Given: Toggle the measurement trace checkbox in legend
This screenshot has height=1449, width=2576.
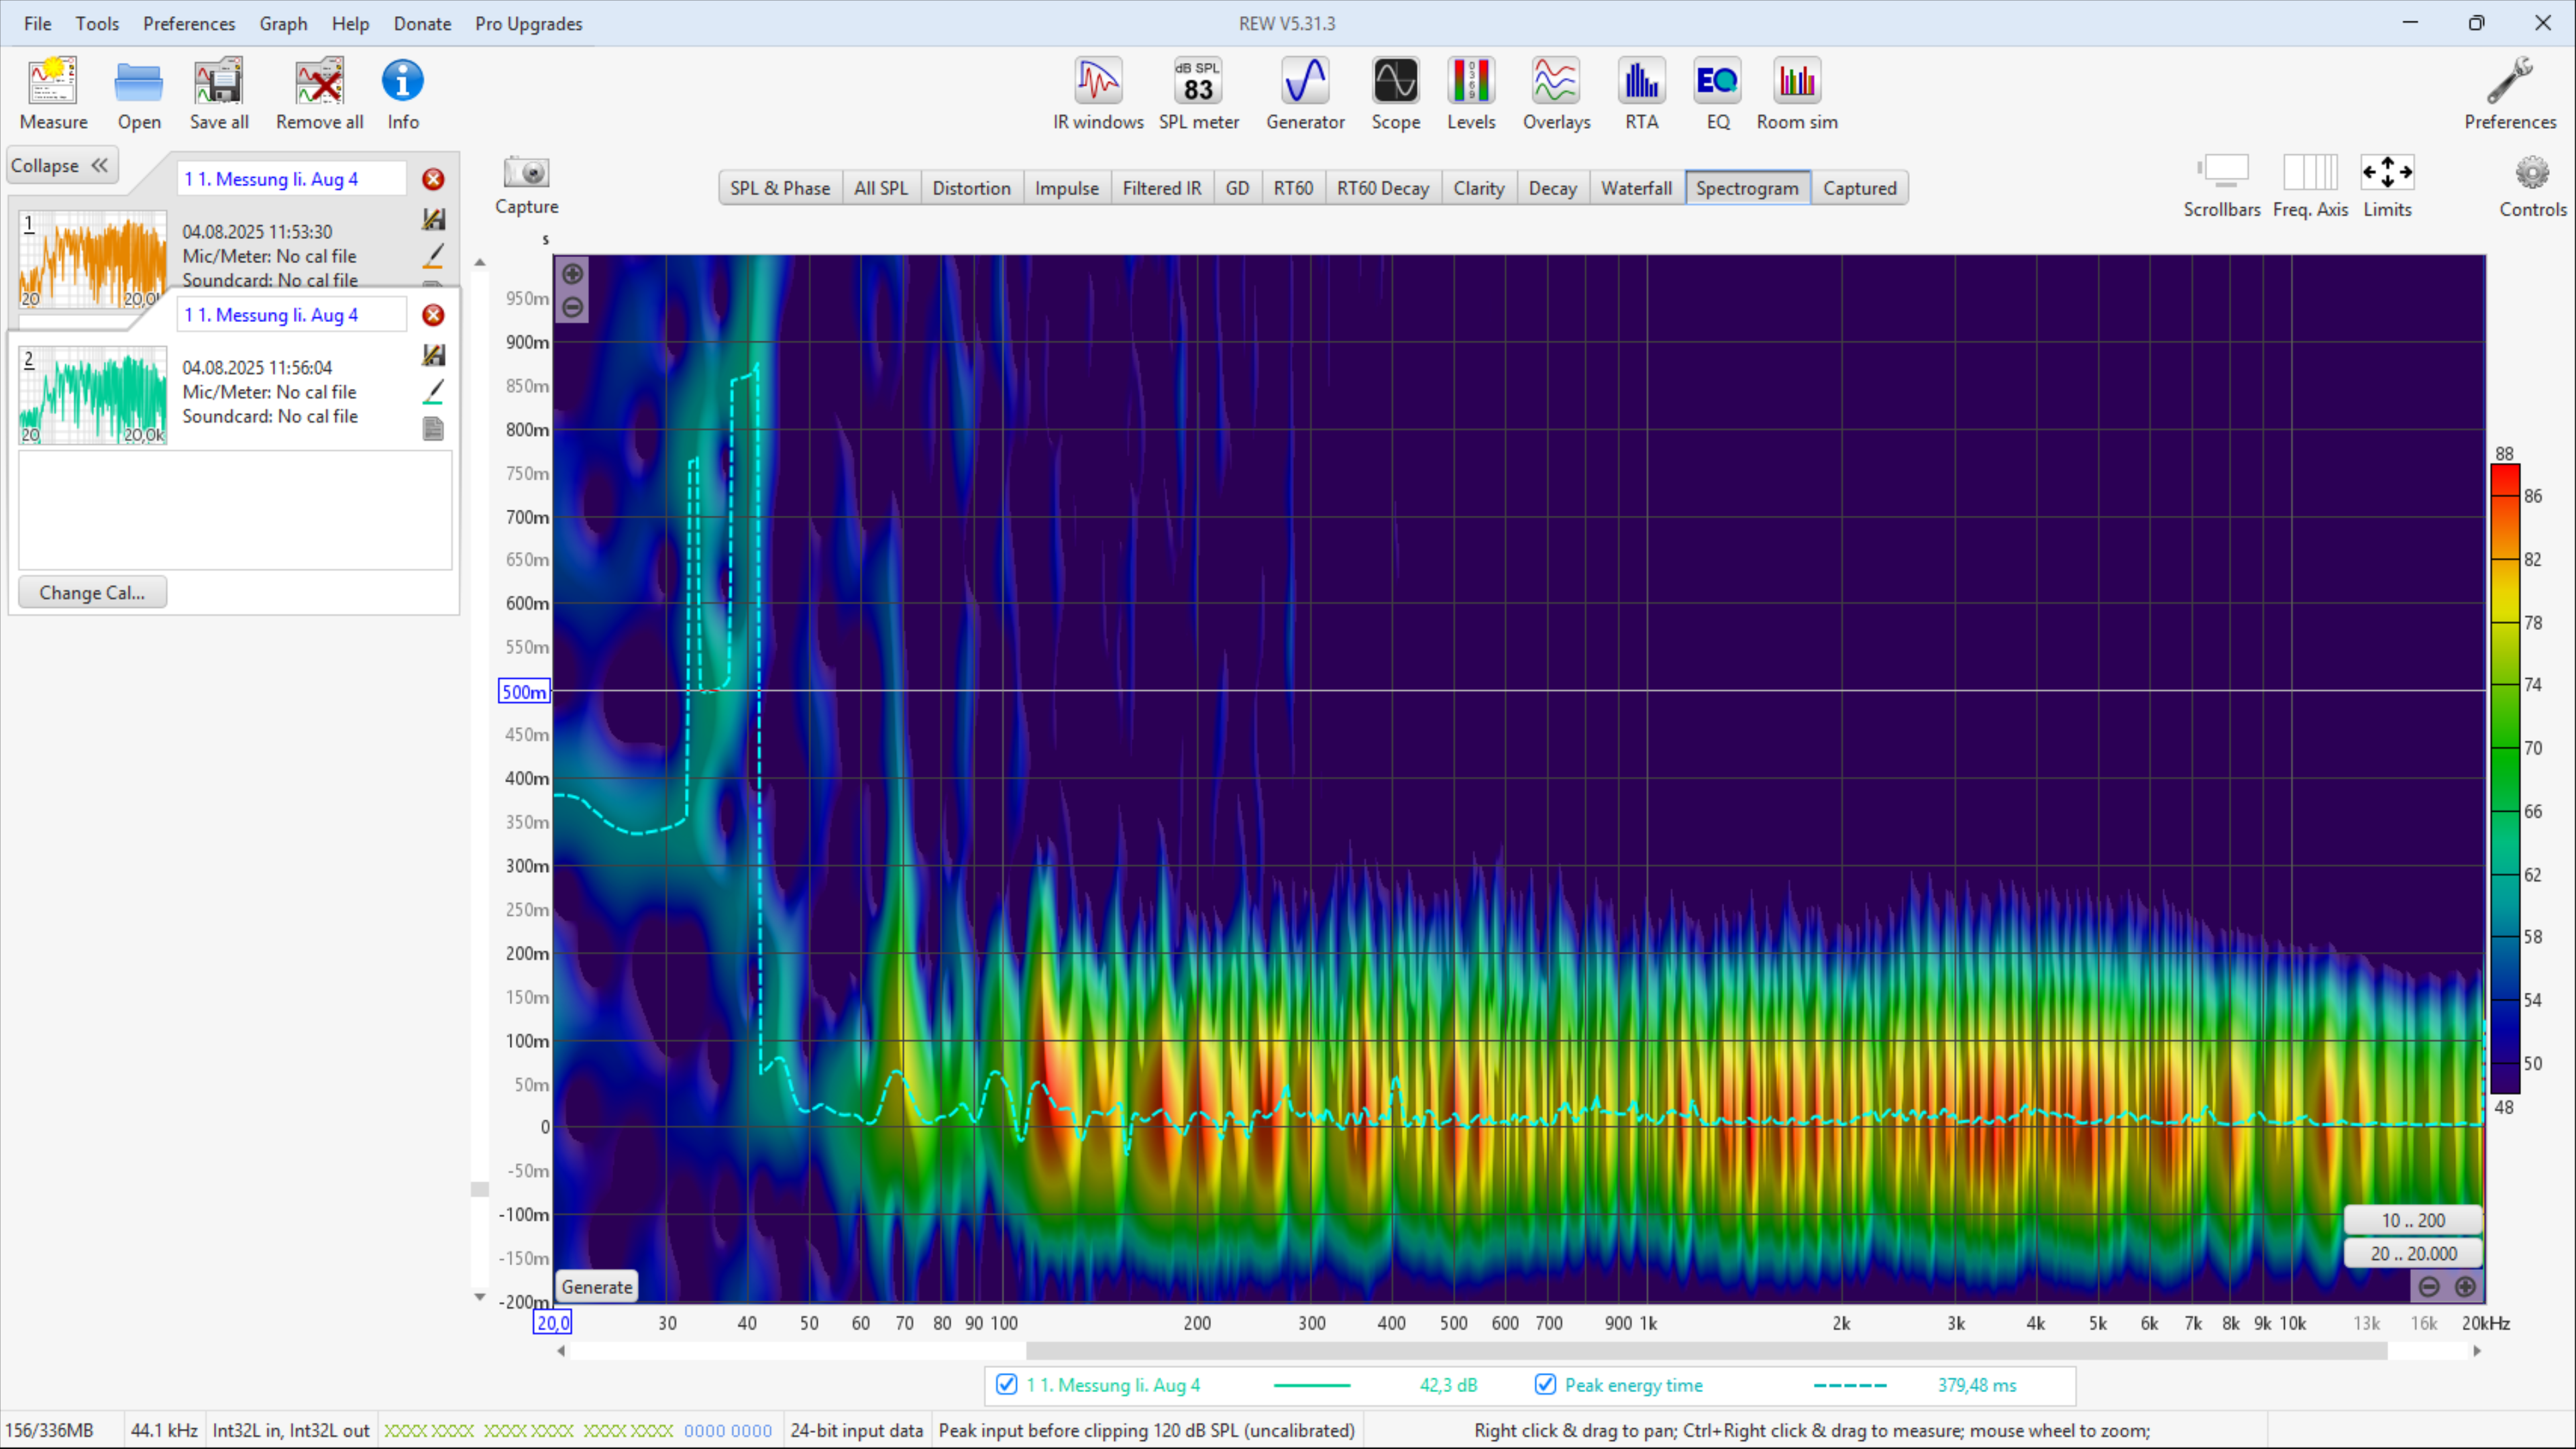Looking at the screenshot, I should point(1006,1384).
